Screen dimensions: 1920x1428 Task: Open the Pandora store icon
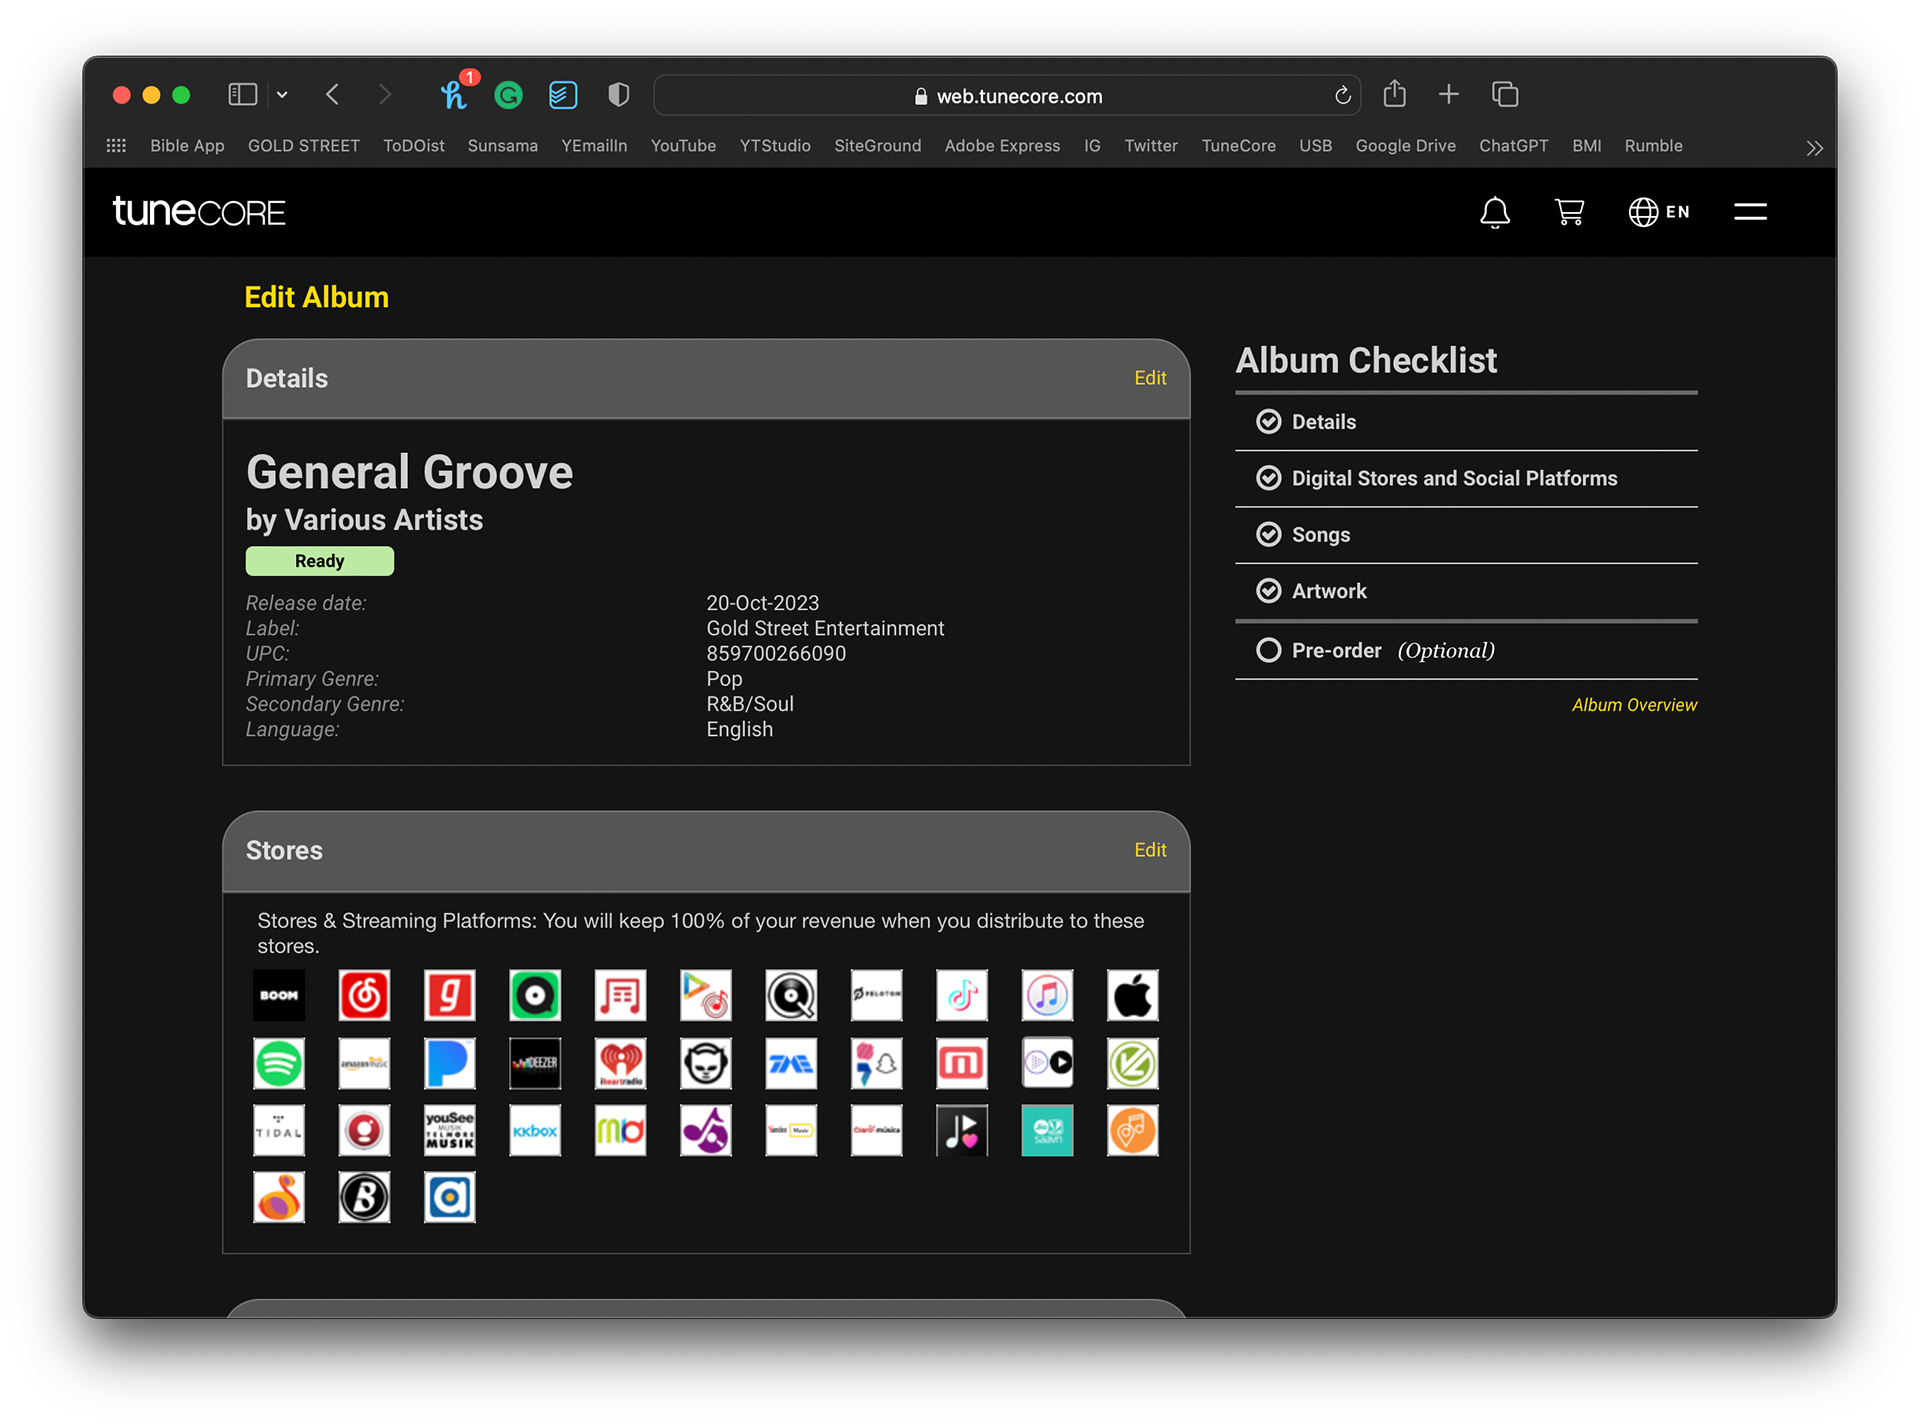(x=450, y=1063)
